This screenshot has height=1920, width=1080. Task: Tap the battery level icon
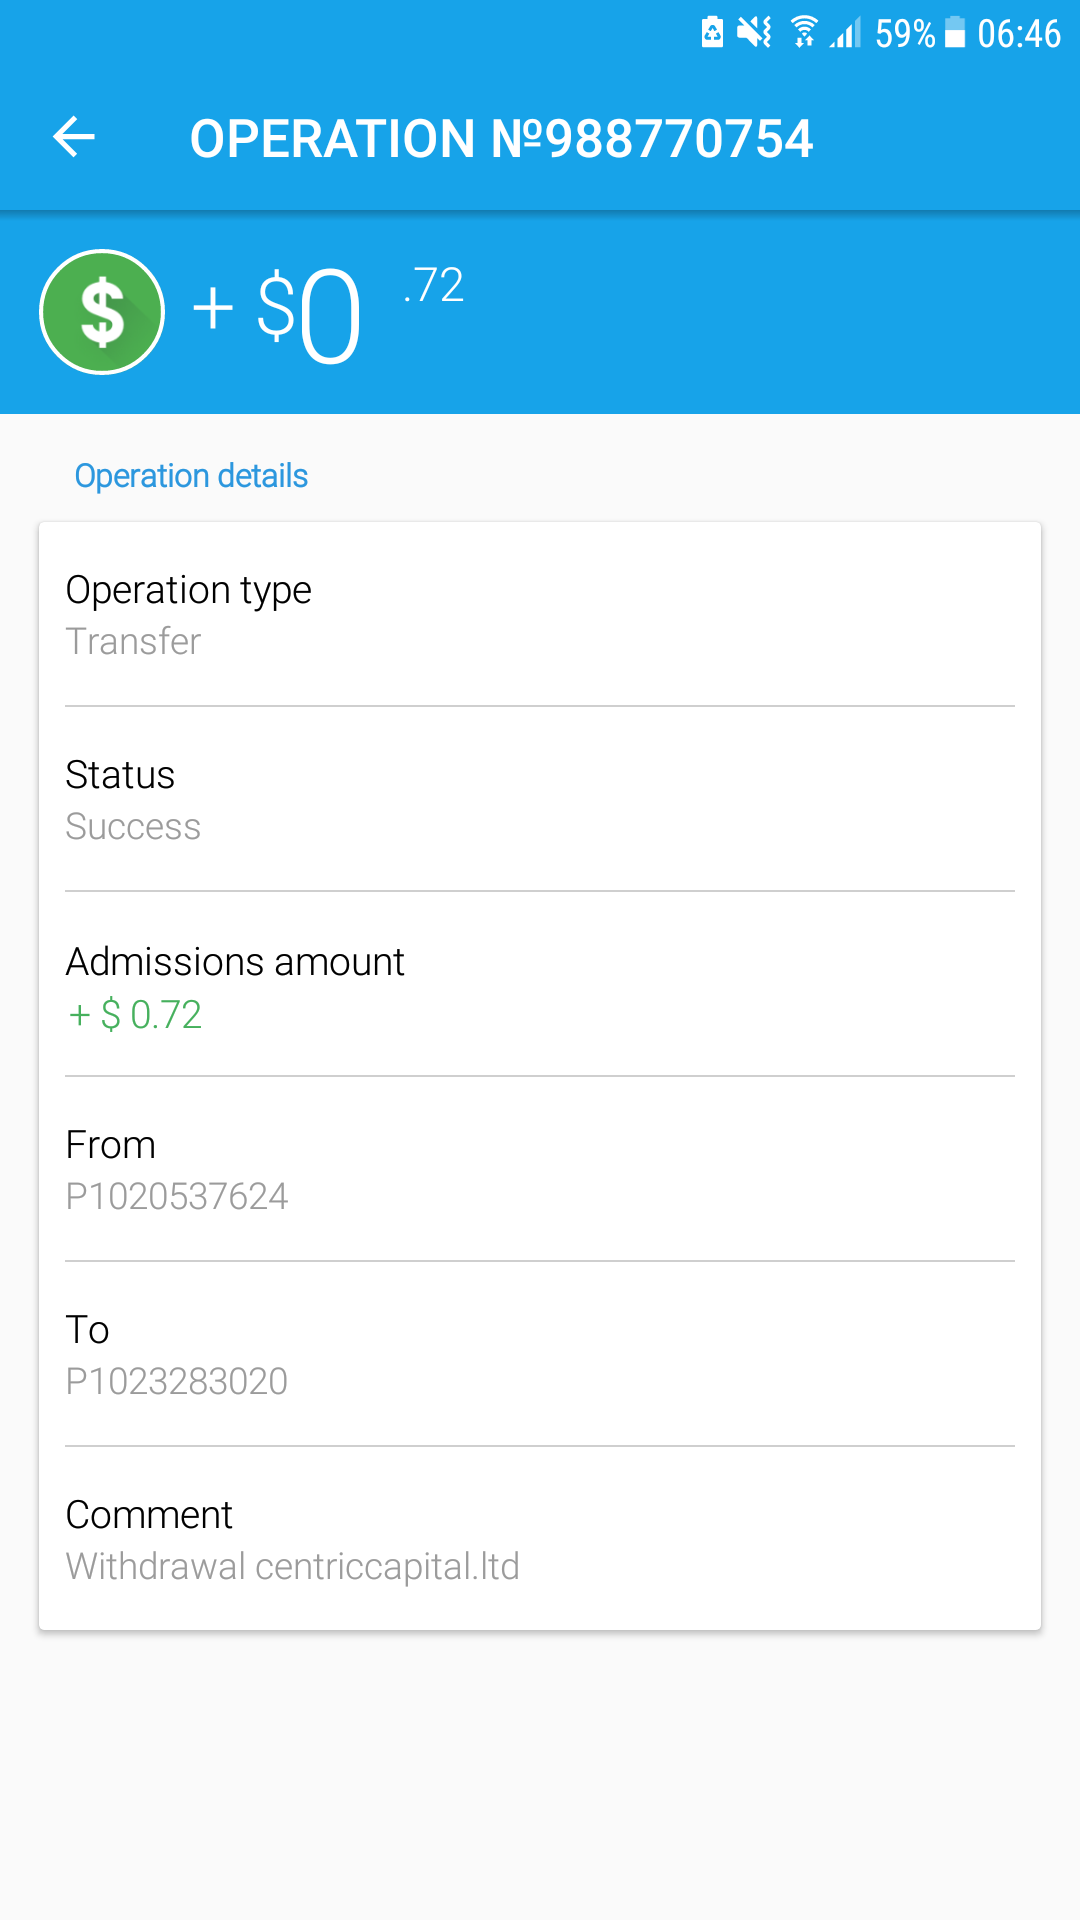(x=955, y=33)
